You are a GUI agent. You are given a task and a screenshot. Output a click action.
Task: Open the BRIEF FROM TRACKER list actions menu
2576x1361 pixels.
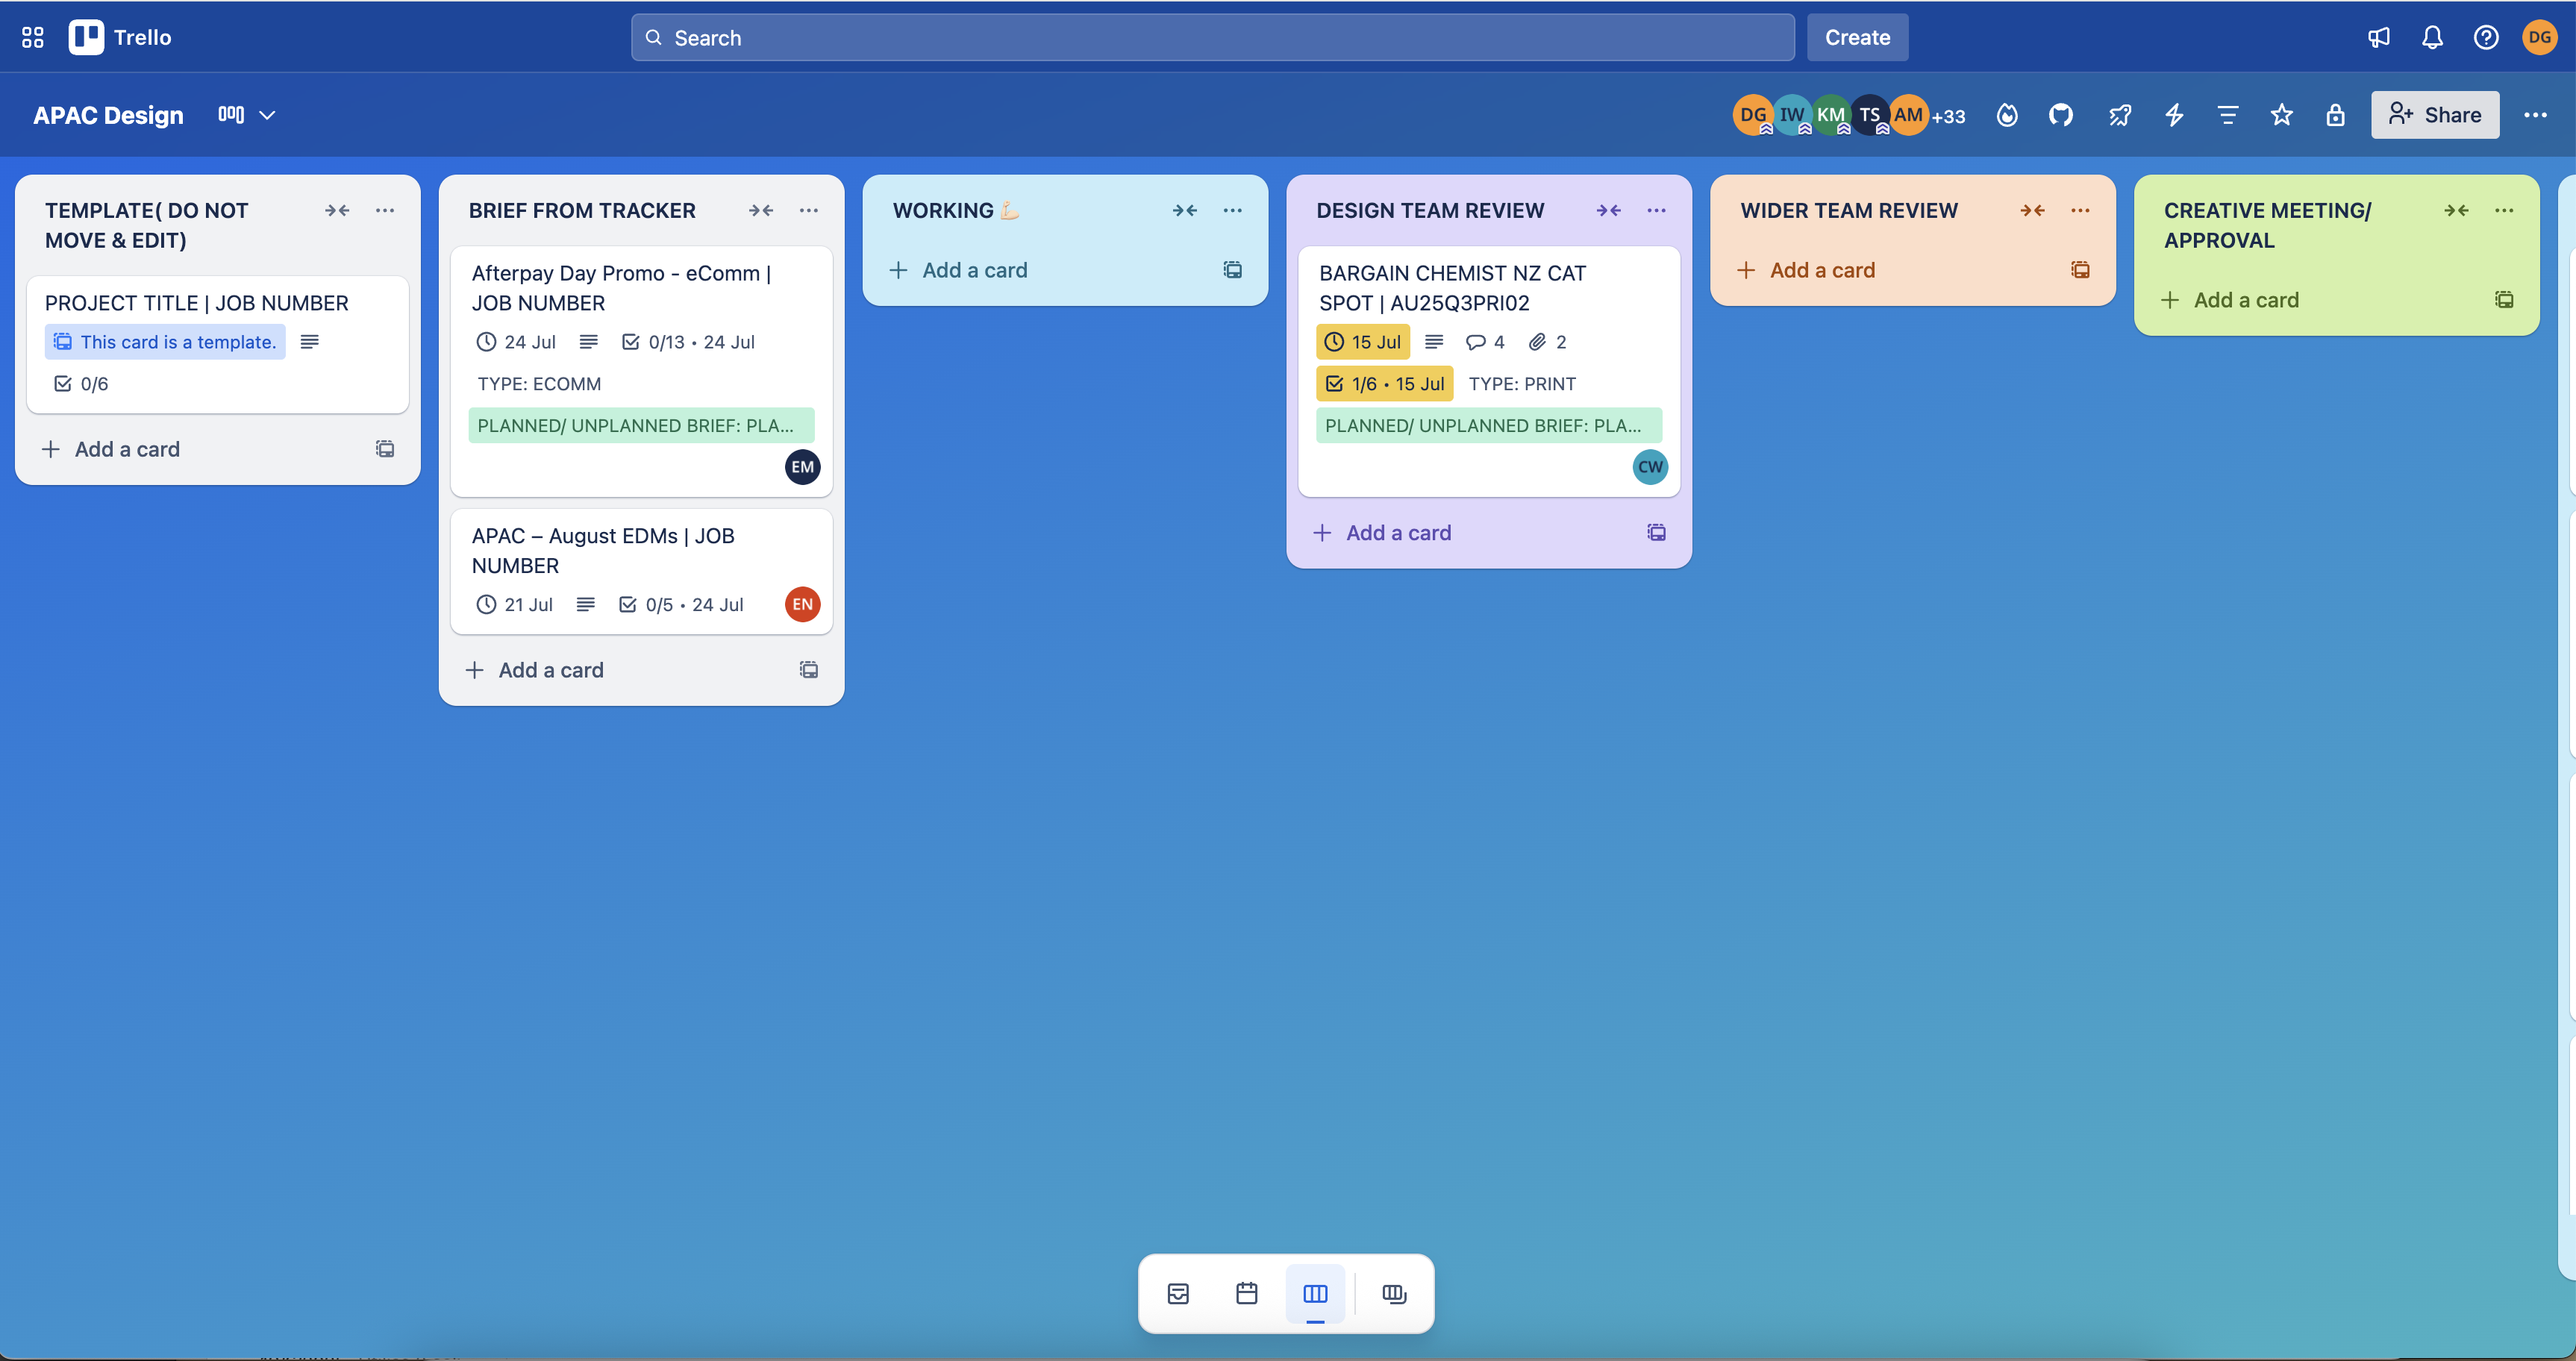pyautogui.click(x=809, y=210)
